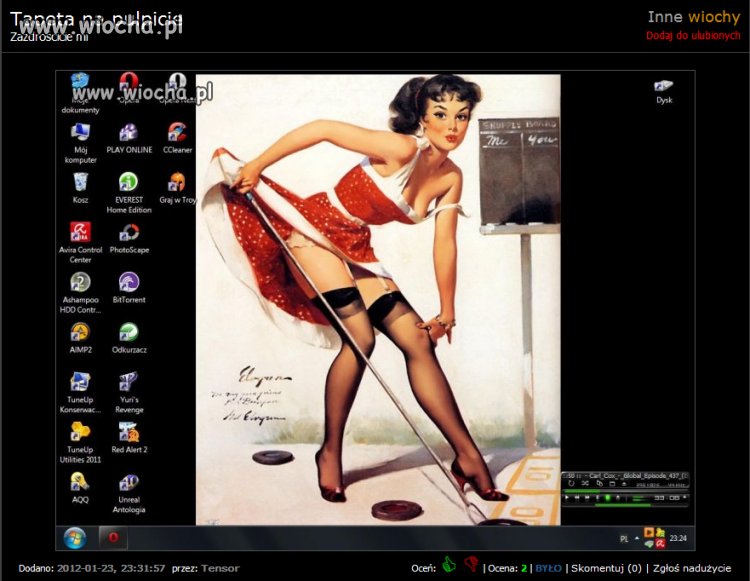
Task: Switch to Opera on the taskbar
Action: (x=113, y=537)
